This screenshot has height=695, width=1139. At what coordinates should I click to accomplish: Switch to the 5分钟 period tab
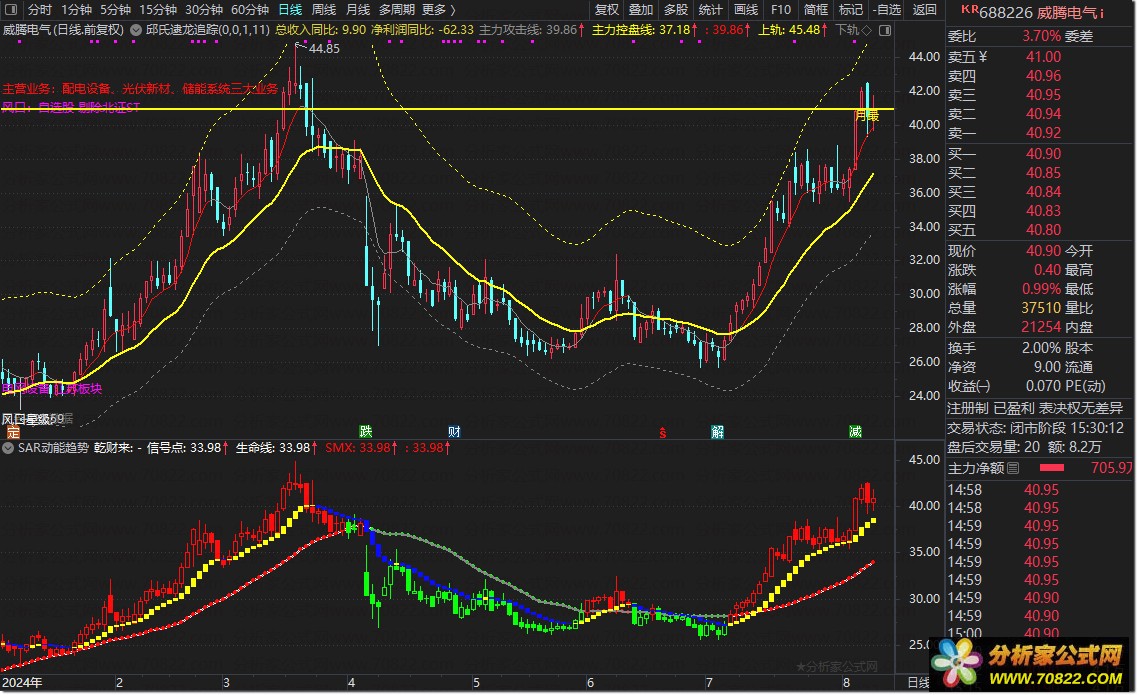tap(115, 9)
